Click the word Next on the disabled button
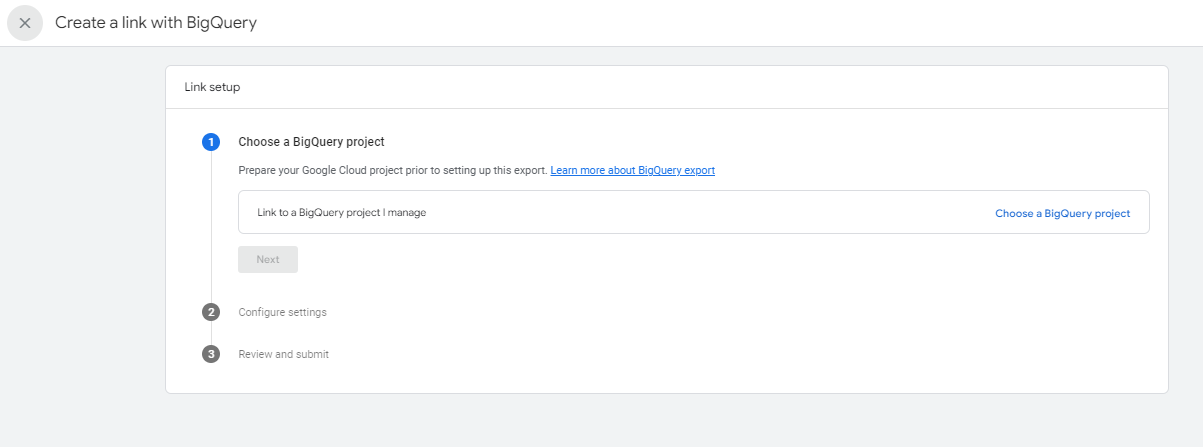The height and width of the screenshot is (447, 1203). point(268,260)
